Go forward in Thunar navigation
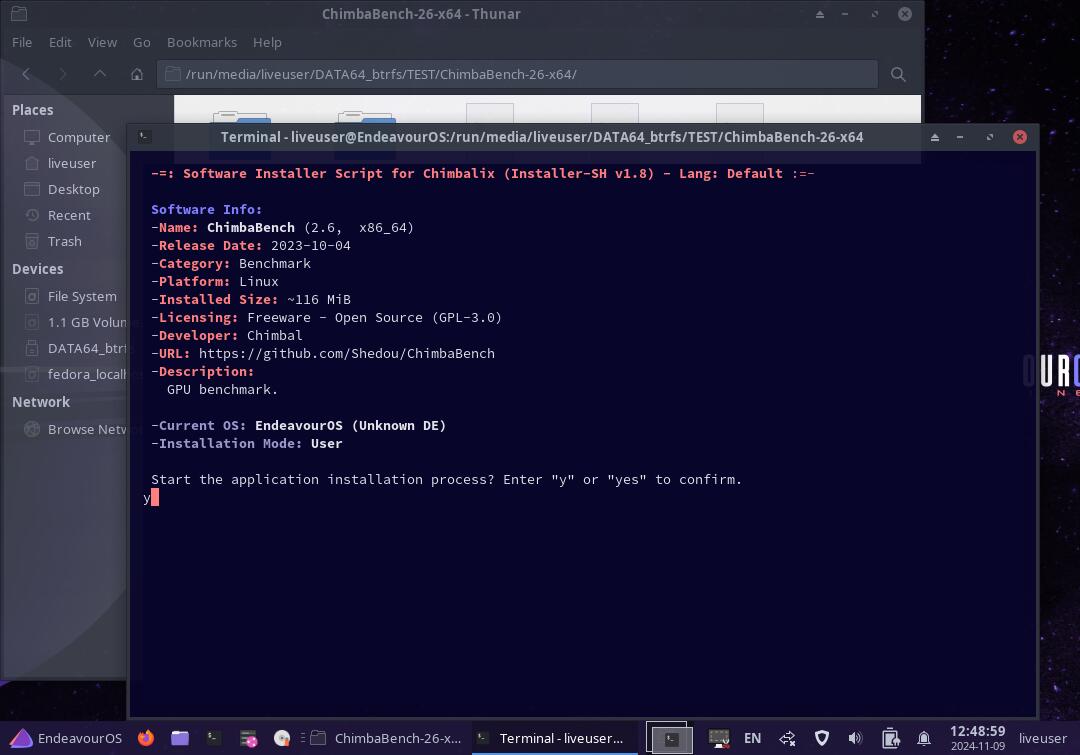Screen dimensions: 1080x755 [x=63, y=74]
